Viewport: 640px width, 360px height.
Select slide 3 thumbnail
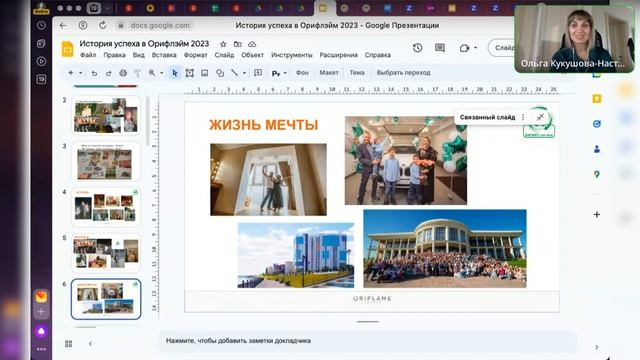click(106, 162)
